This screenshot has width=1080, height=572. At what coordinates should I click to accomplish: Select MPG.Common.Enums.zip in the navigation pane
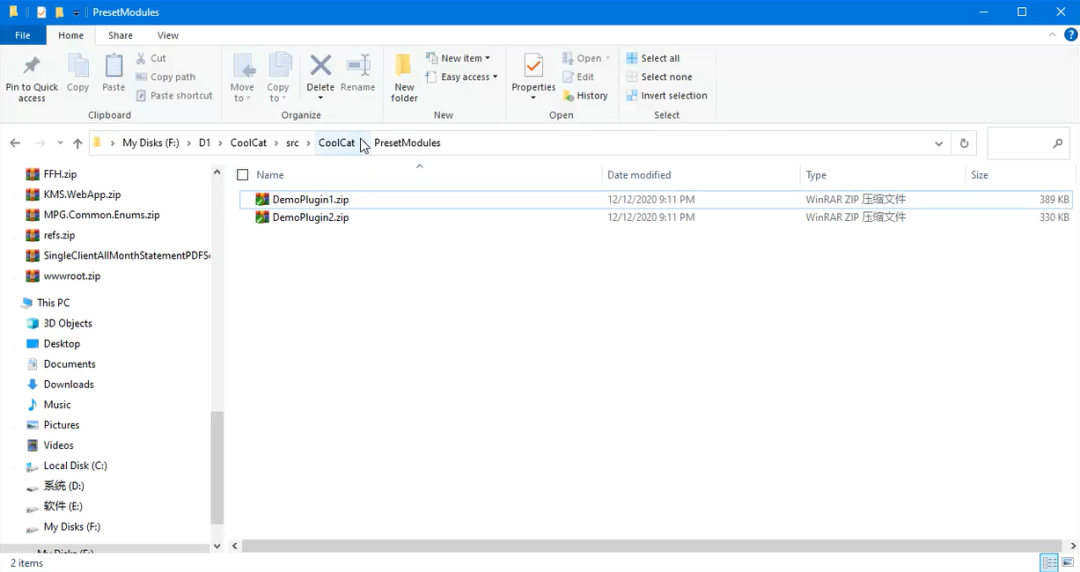[x=101, y=214]
